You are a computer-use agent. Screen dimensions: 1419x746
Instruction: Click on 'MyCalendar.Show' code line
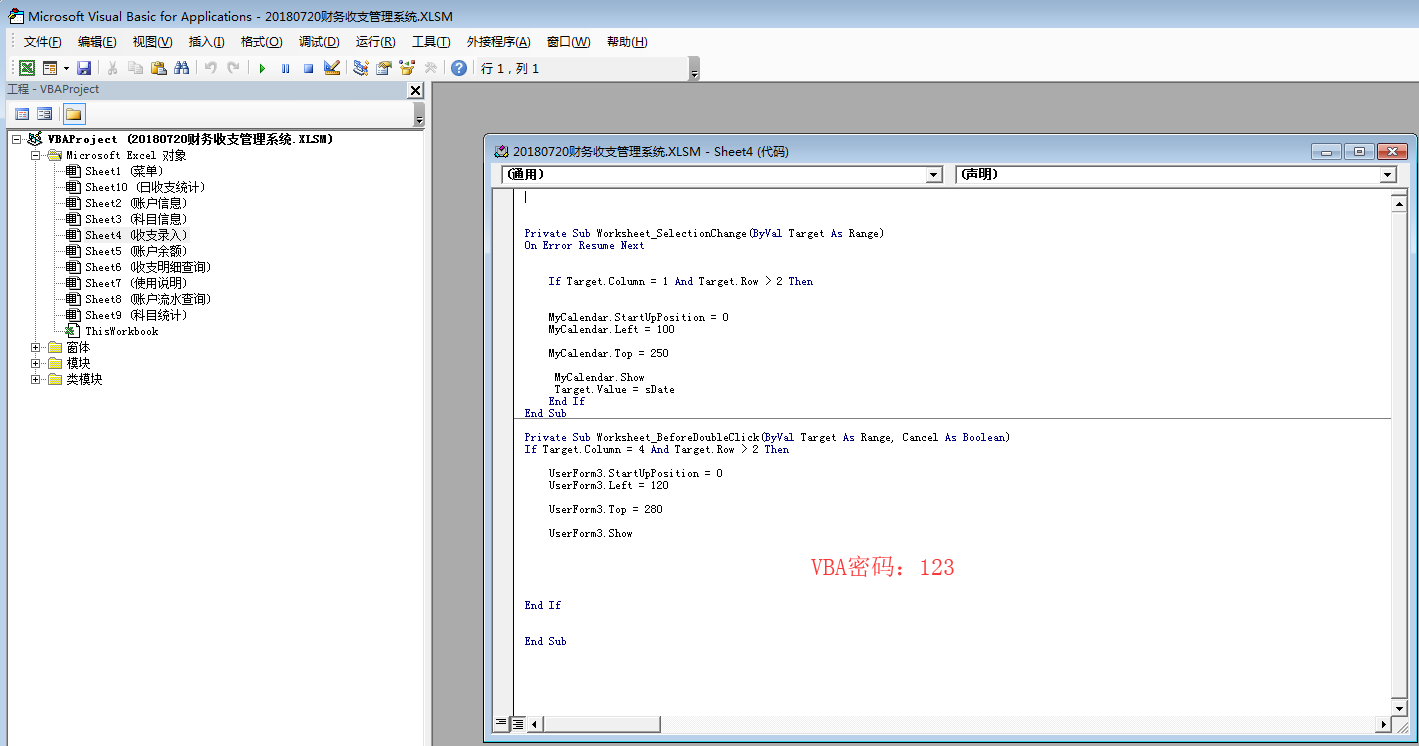point(599,377)
